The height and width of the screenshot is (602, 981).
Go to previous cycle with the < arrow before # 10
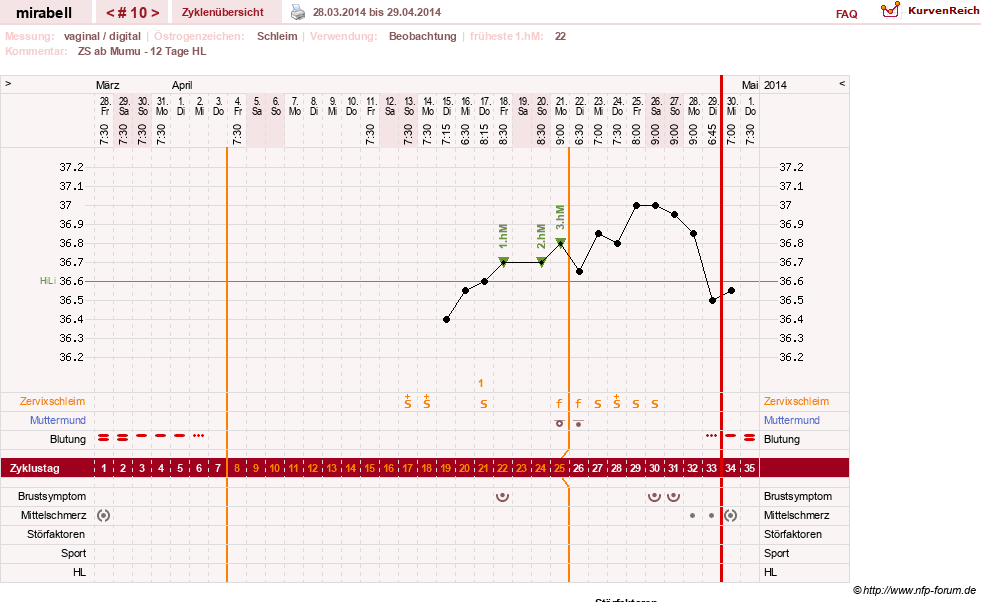[x=110, y=13]
